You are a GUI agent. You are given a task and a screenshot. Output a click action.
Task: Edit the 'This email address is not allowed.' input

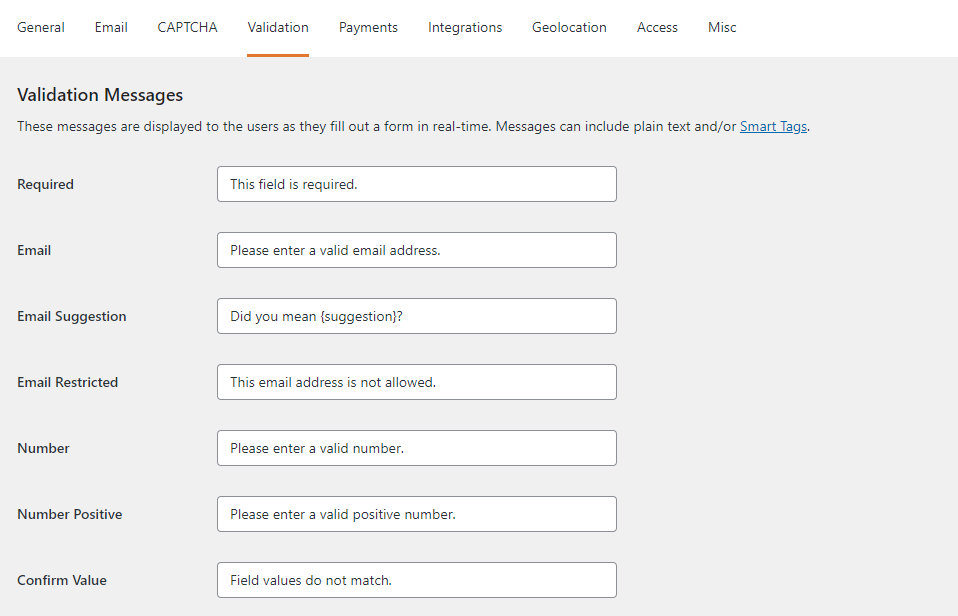pos(416,382)
